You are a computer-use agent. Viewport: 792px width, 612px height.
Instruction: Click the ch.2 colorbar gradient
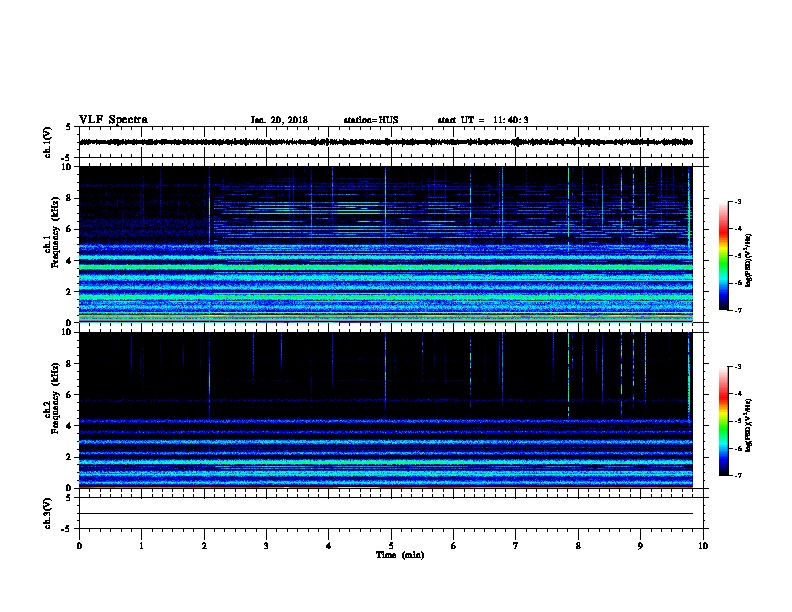point(724,421)
